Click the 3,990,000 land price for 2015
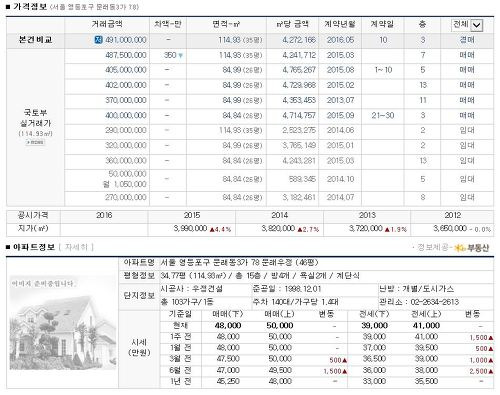 190,229
